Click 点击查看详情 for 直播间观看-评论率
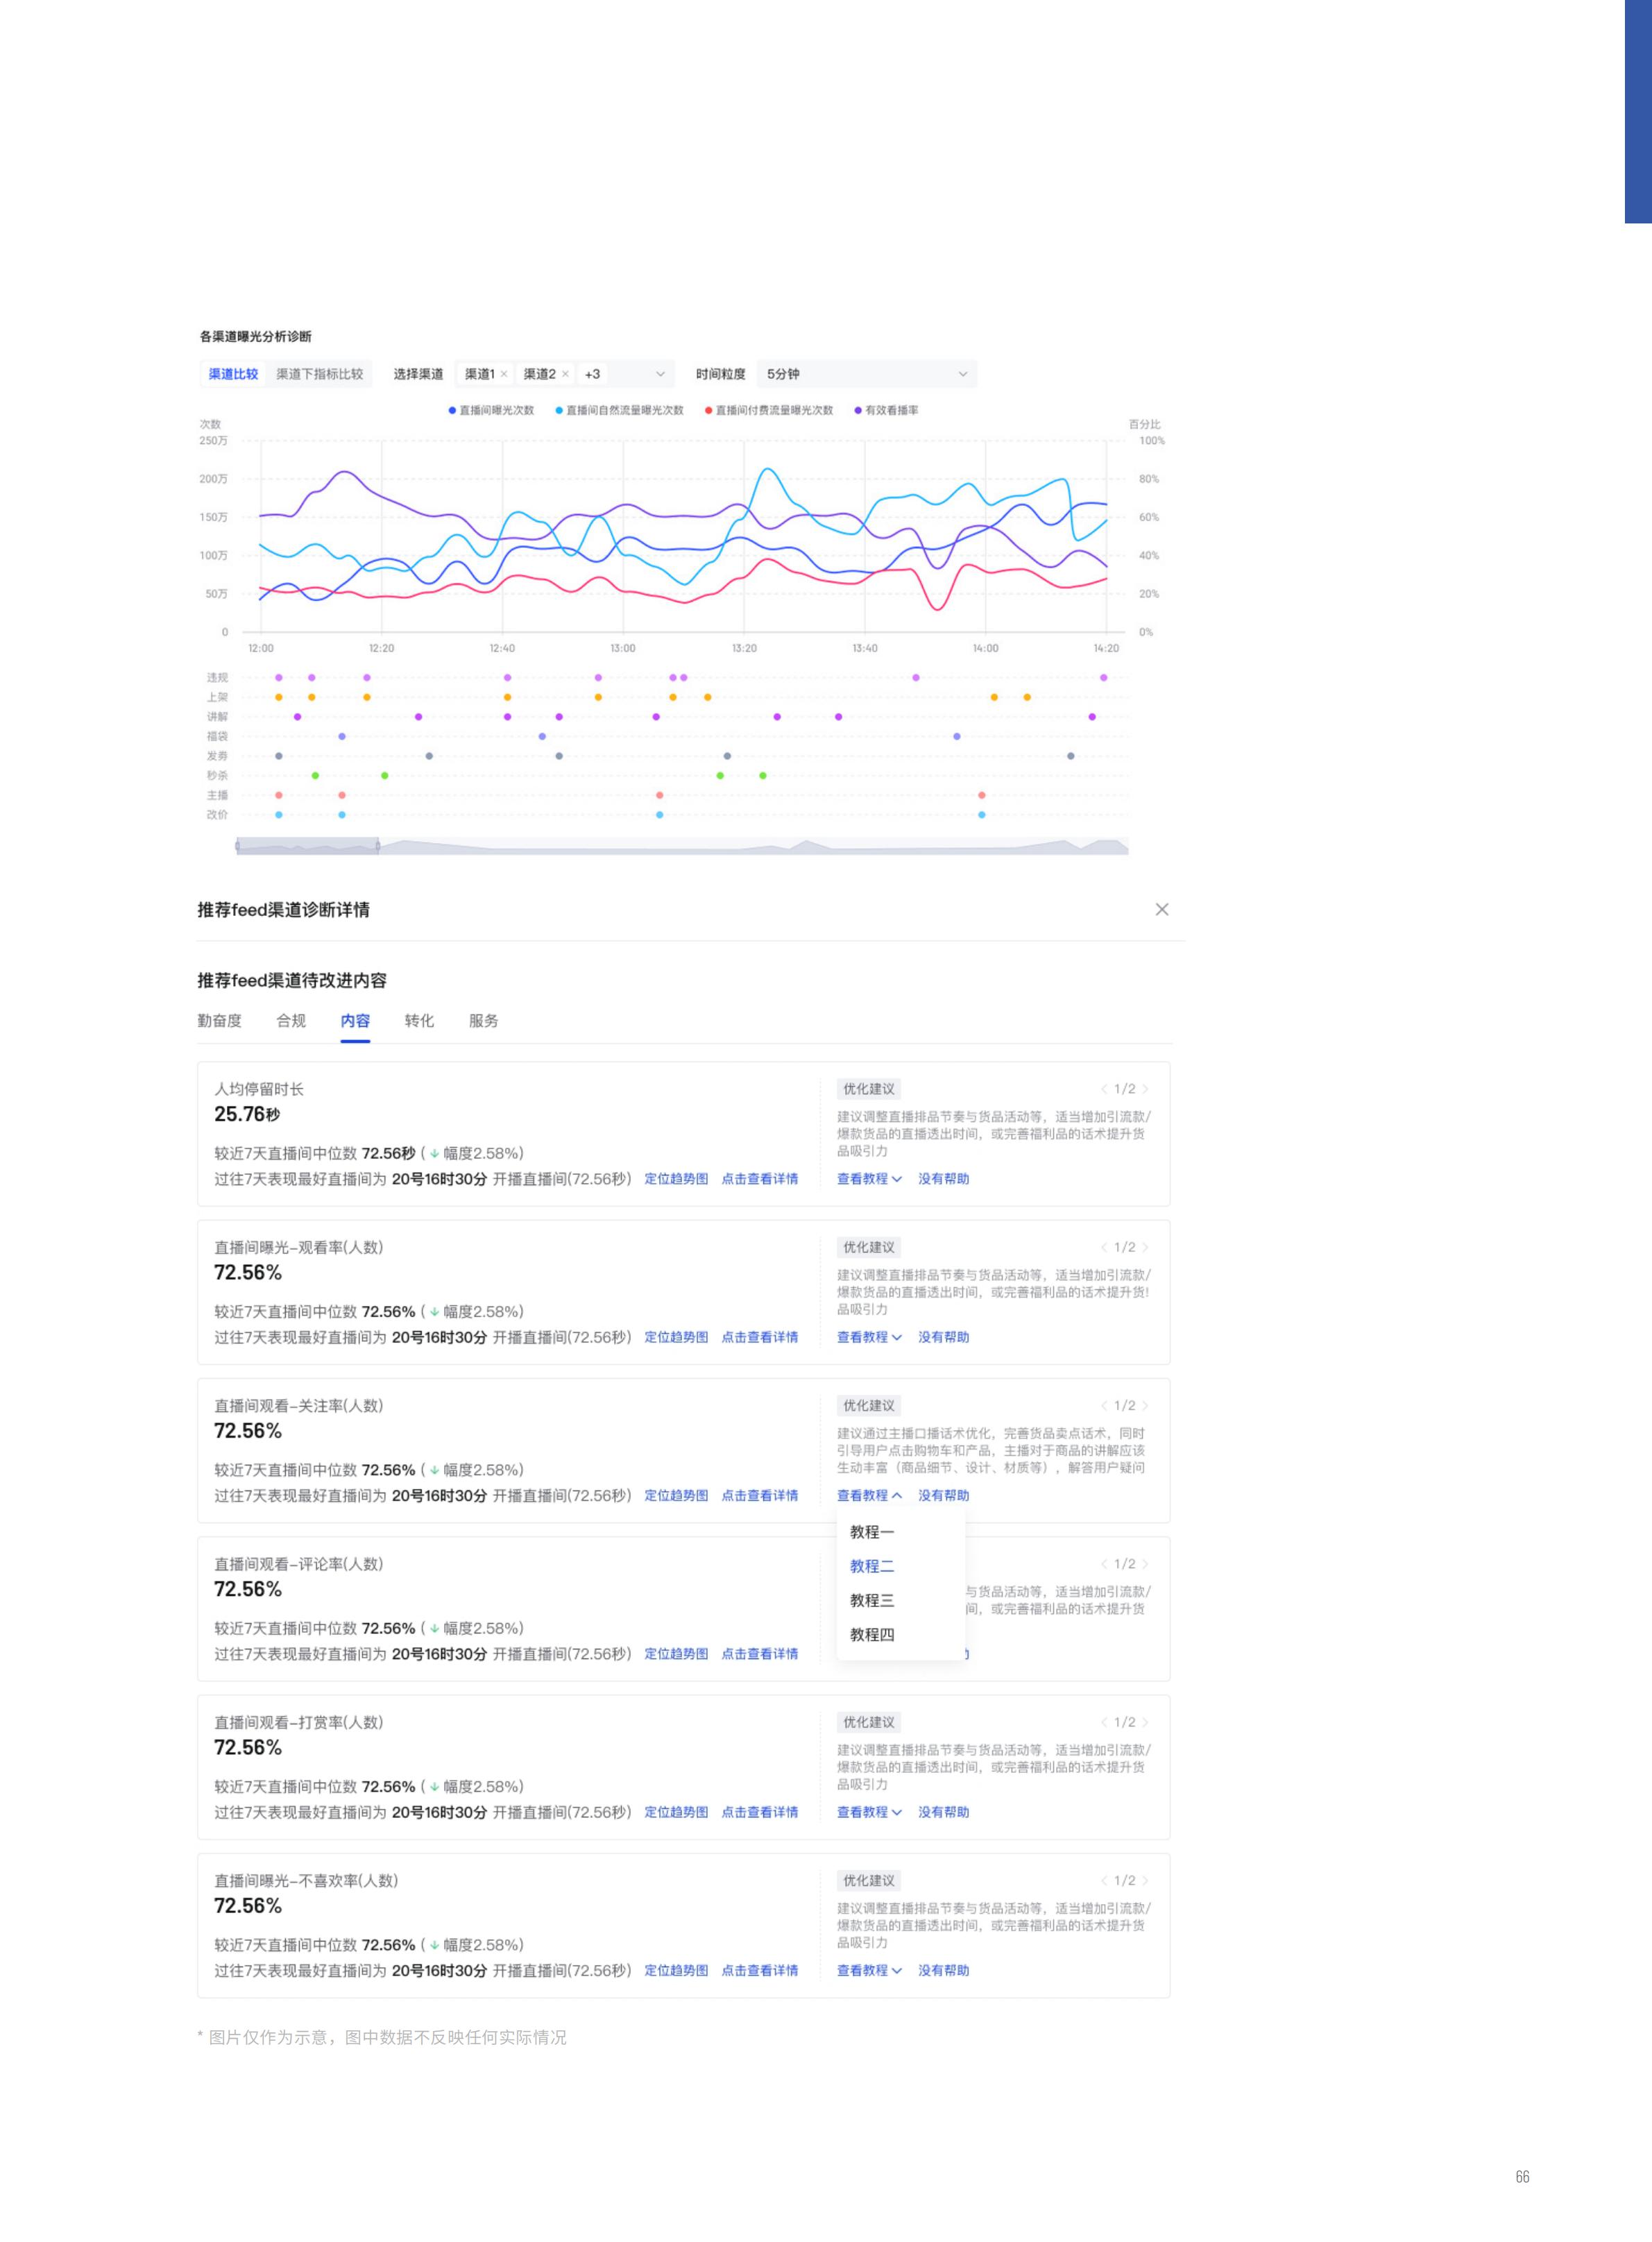 click(760, 1654)
